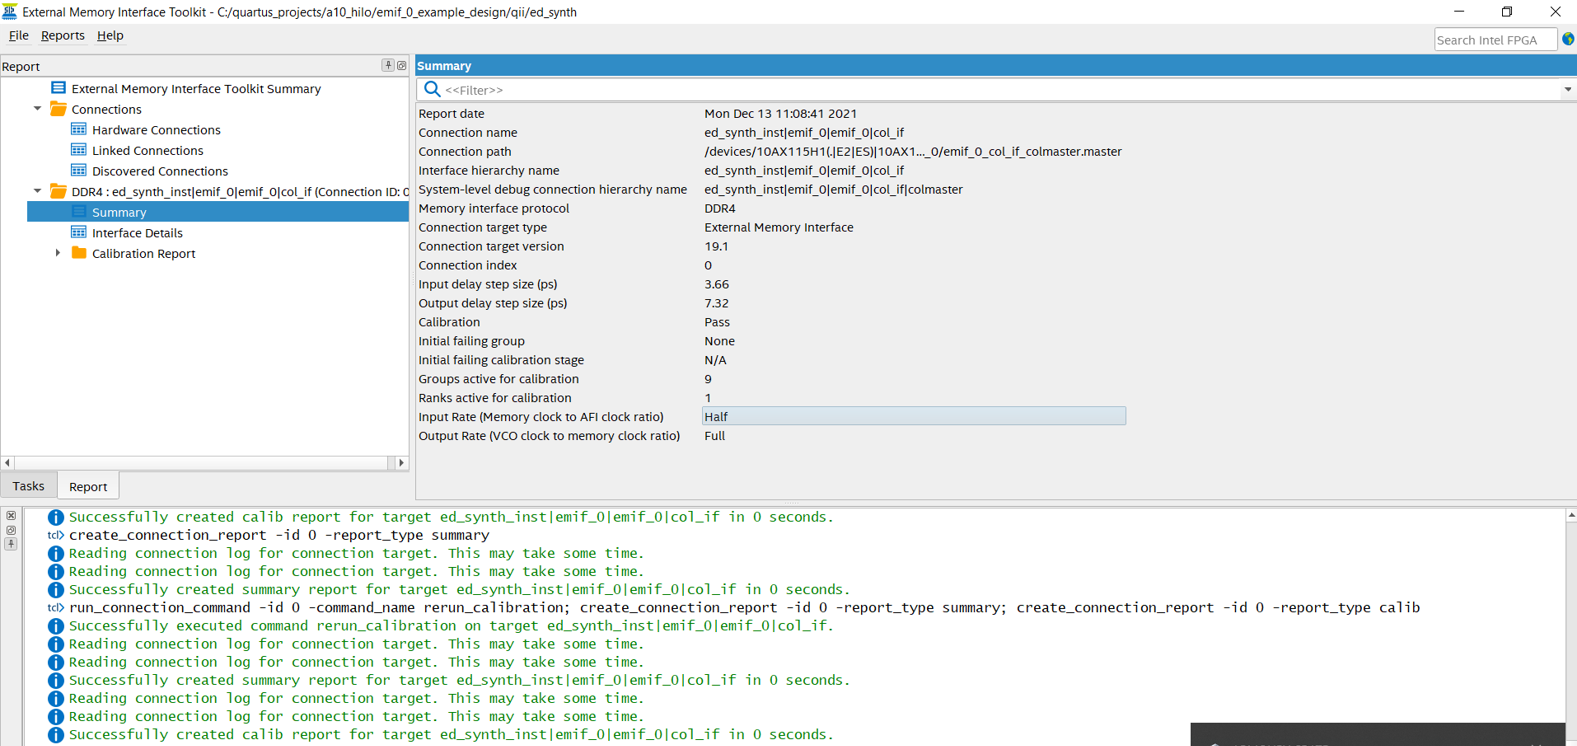Pin the Report panel
This screenshot has width=1577, height=746.
[388, 66]
